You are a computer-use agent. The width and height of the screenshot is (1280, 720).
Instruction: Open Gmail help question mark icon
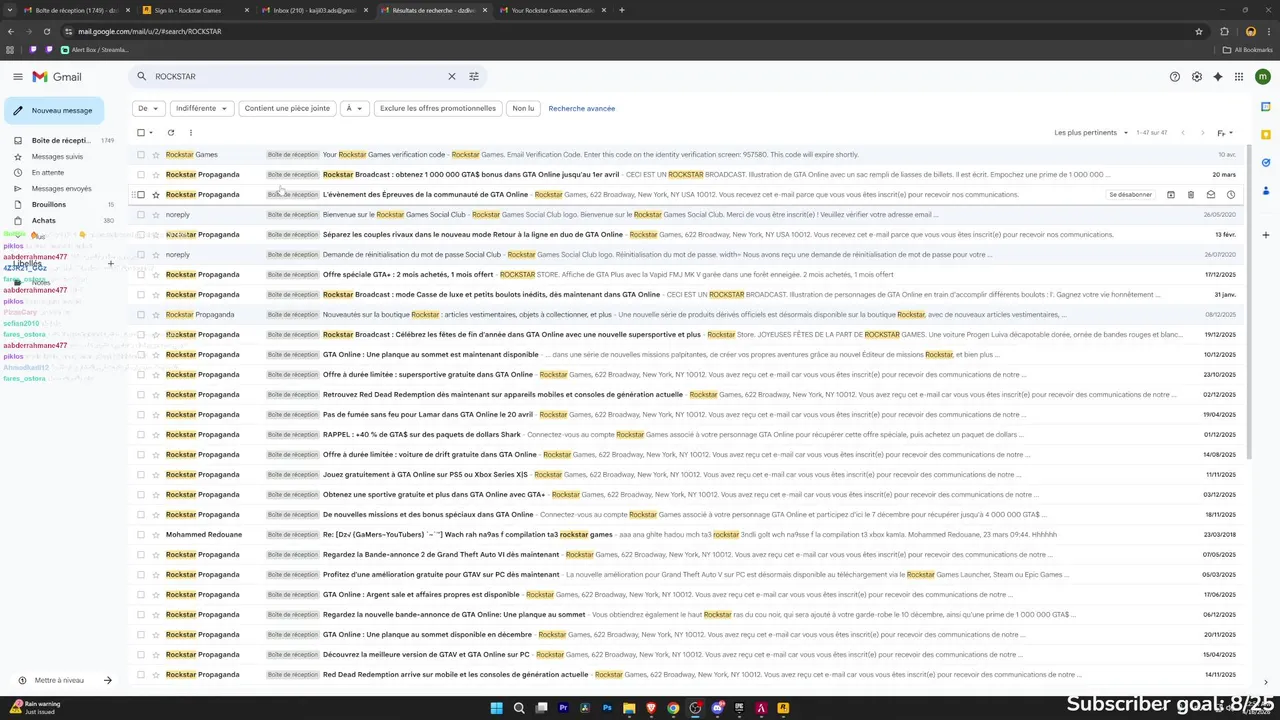tap(1175, 77)
